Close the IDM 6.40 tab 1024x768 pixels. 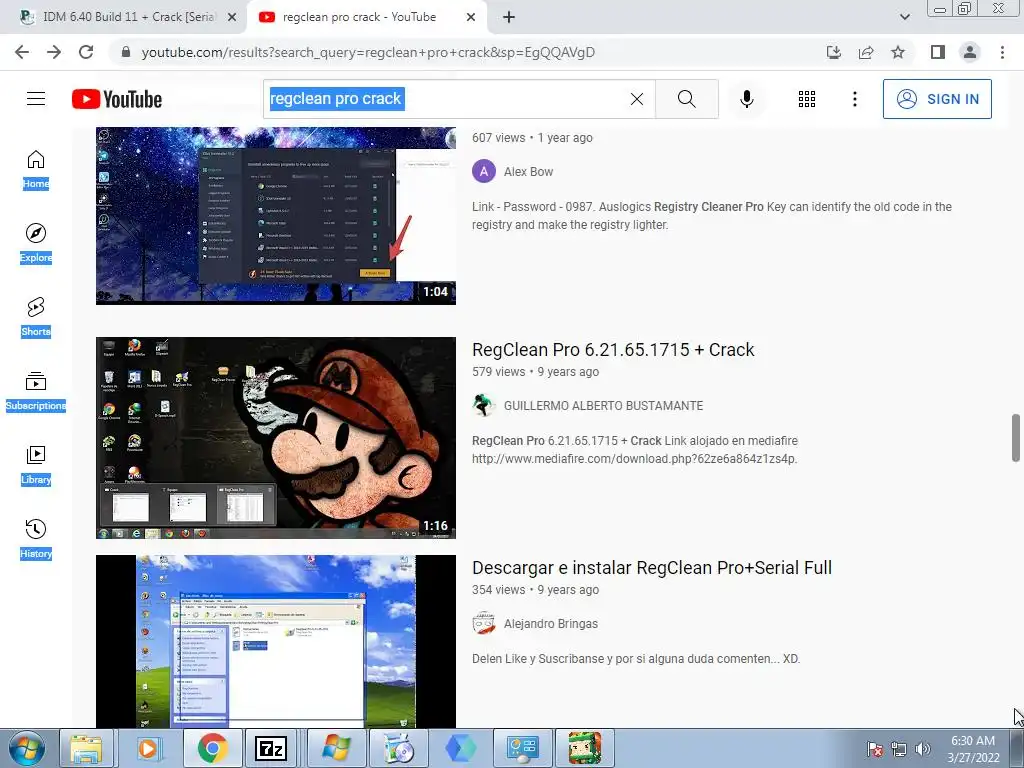pyautogui.click(x=232, y=18)
